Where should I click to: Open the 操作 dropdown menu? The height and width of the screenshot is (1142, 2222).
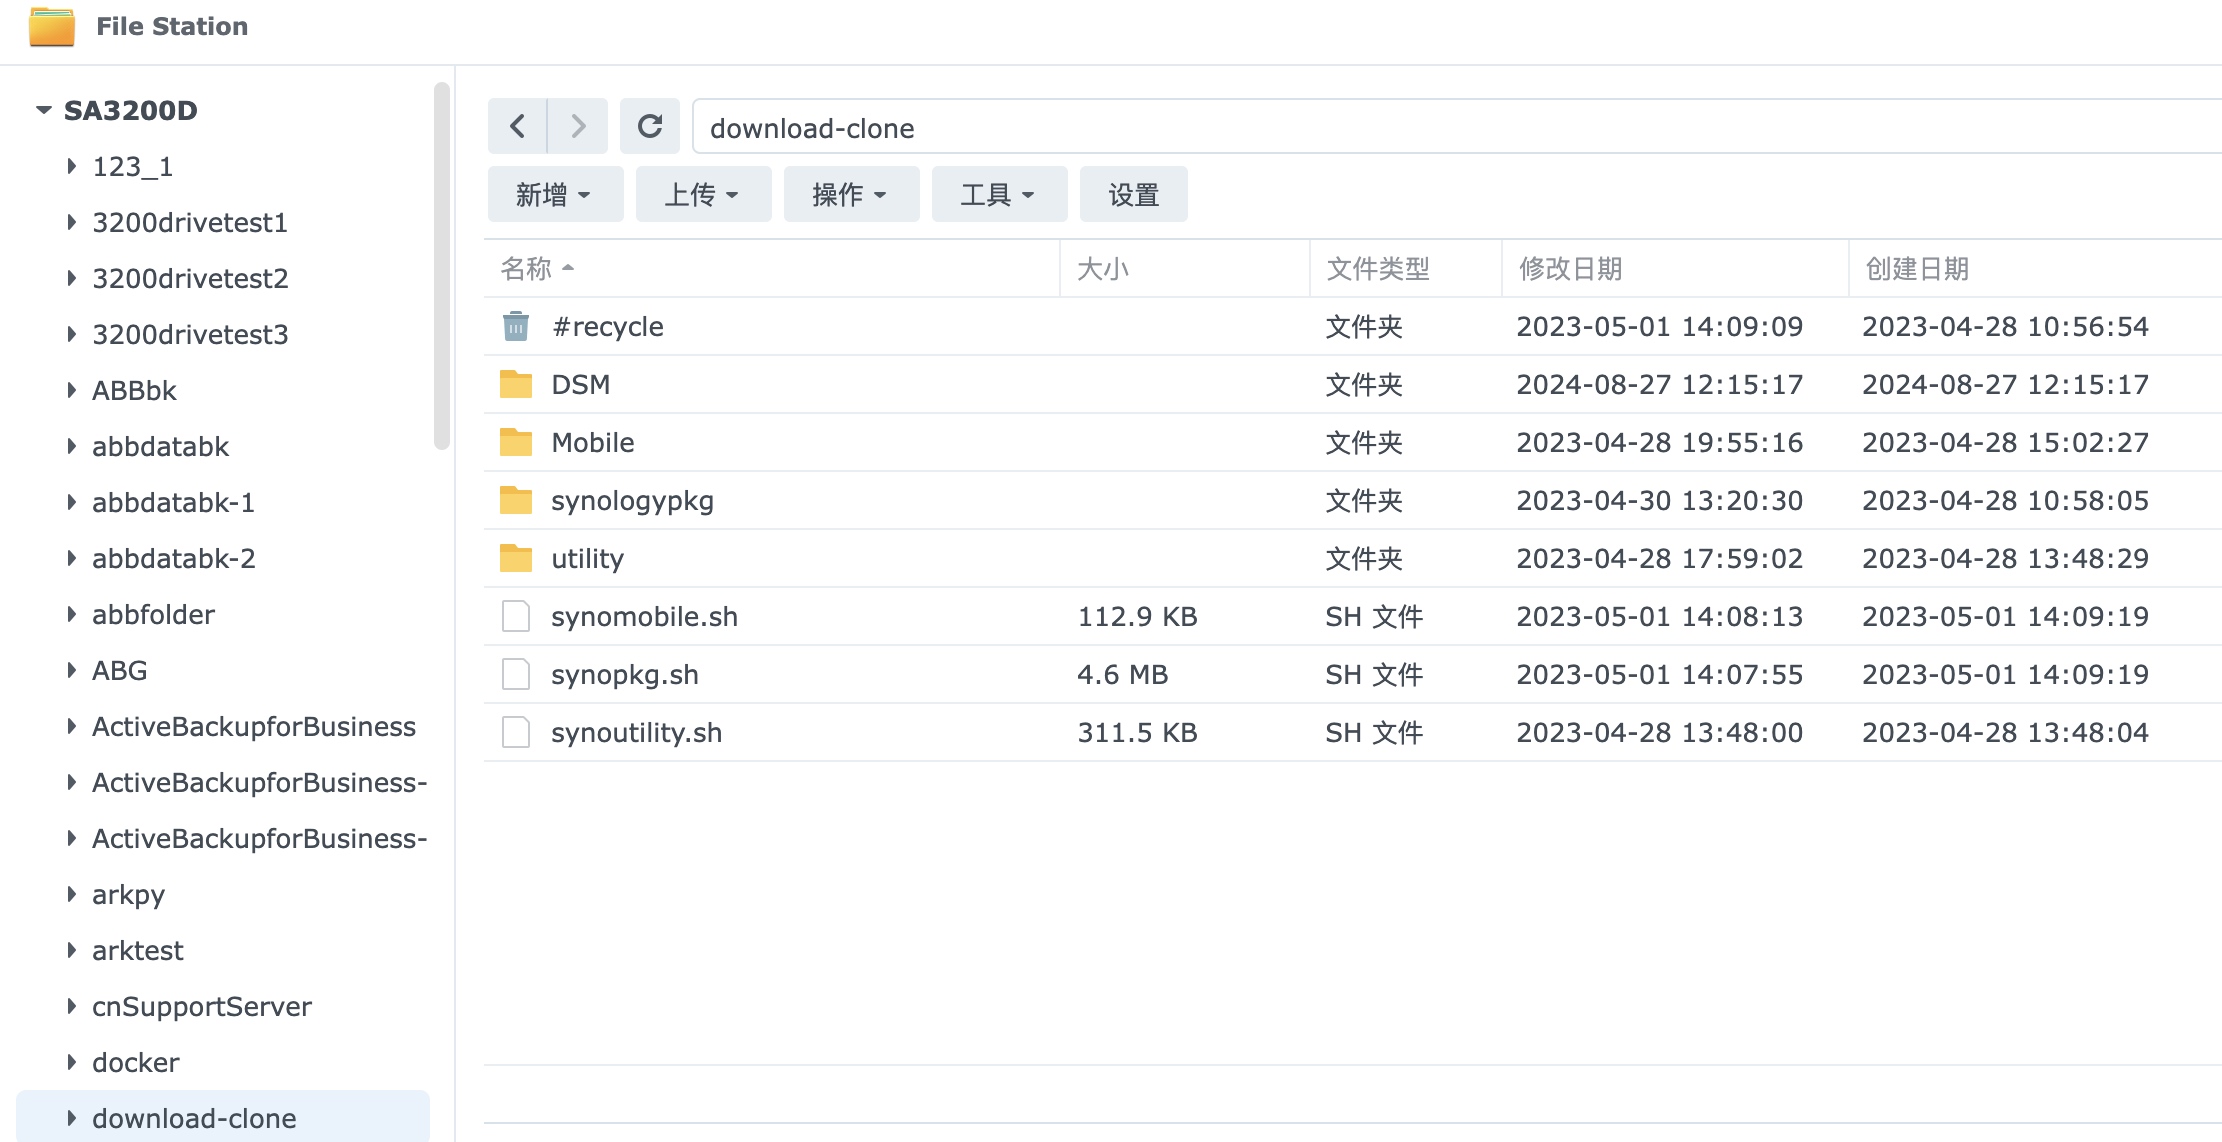[x=851, y=194]
